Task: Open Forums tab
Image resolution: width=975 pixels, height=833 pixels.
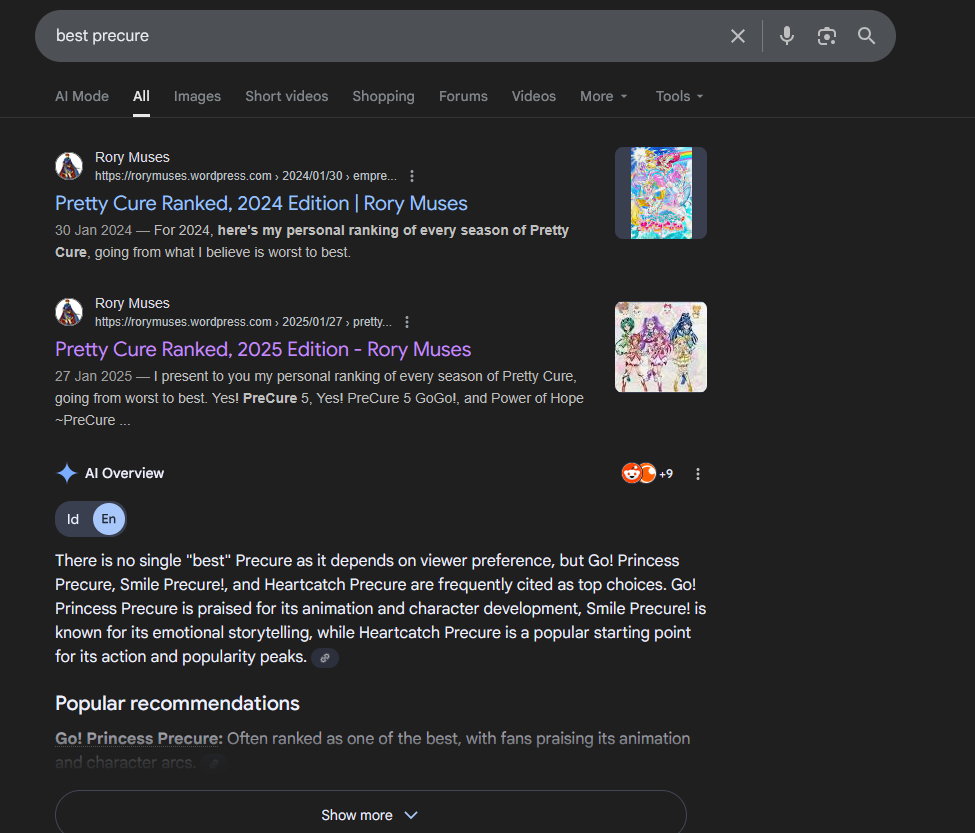Action: pyautogui.click(x=463, y=96)
